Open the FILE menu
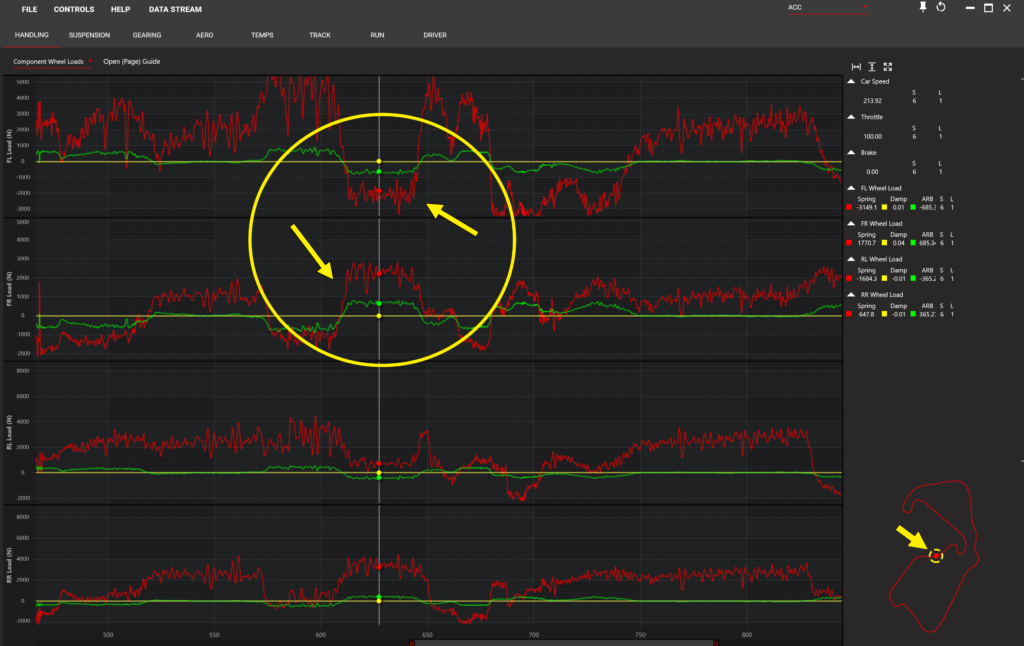This screenshot has width=1024, height=646. pos(29,9)
